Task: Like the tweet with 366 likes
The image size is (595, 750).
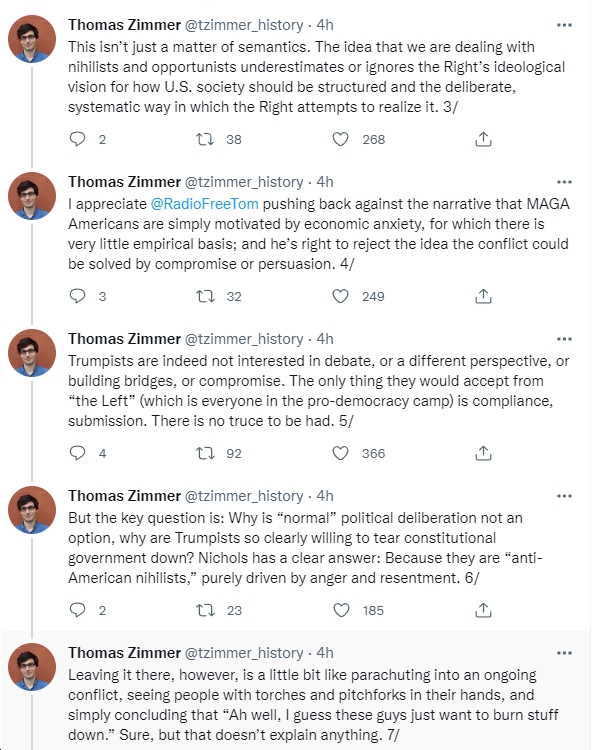Action: pos(340,453)
